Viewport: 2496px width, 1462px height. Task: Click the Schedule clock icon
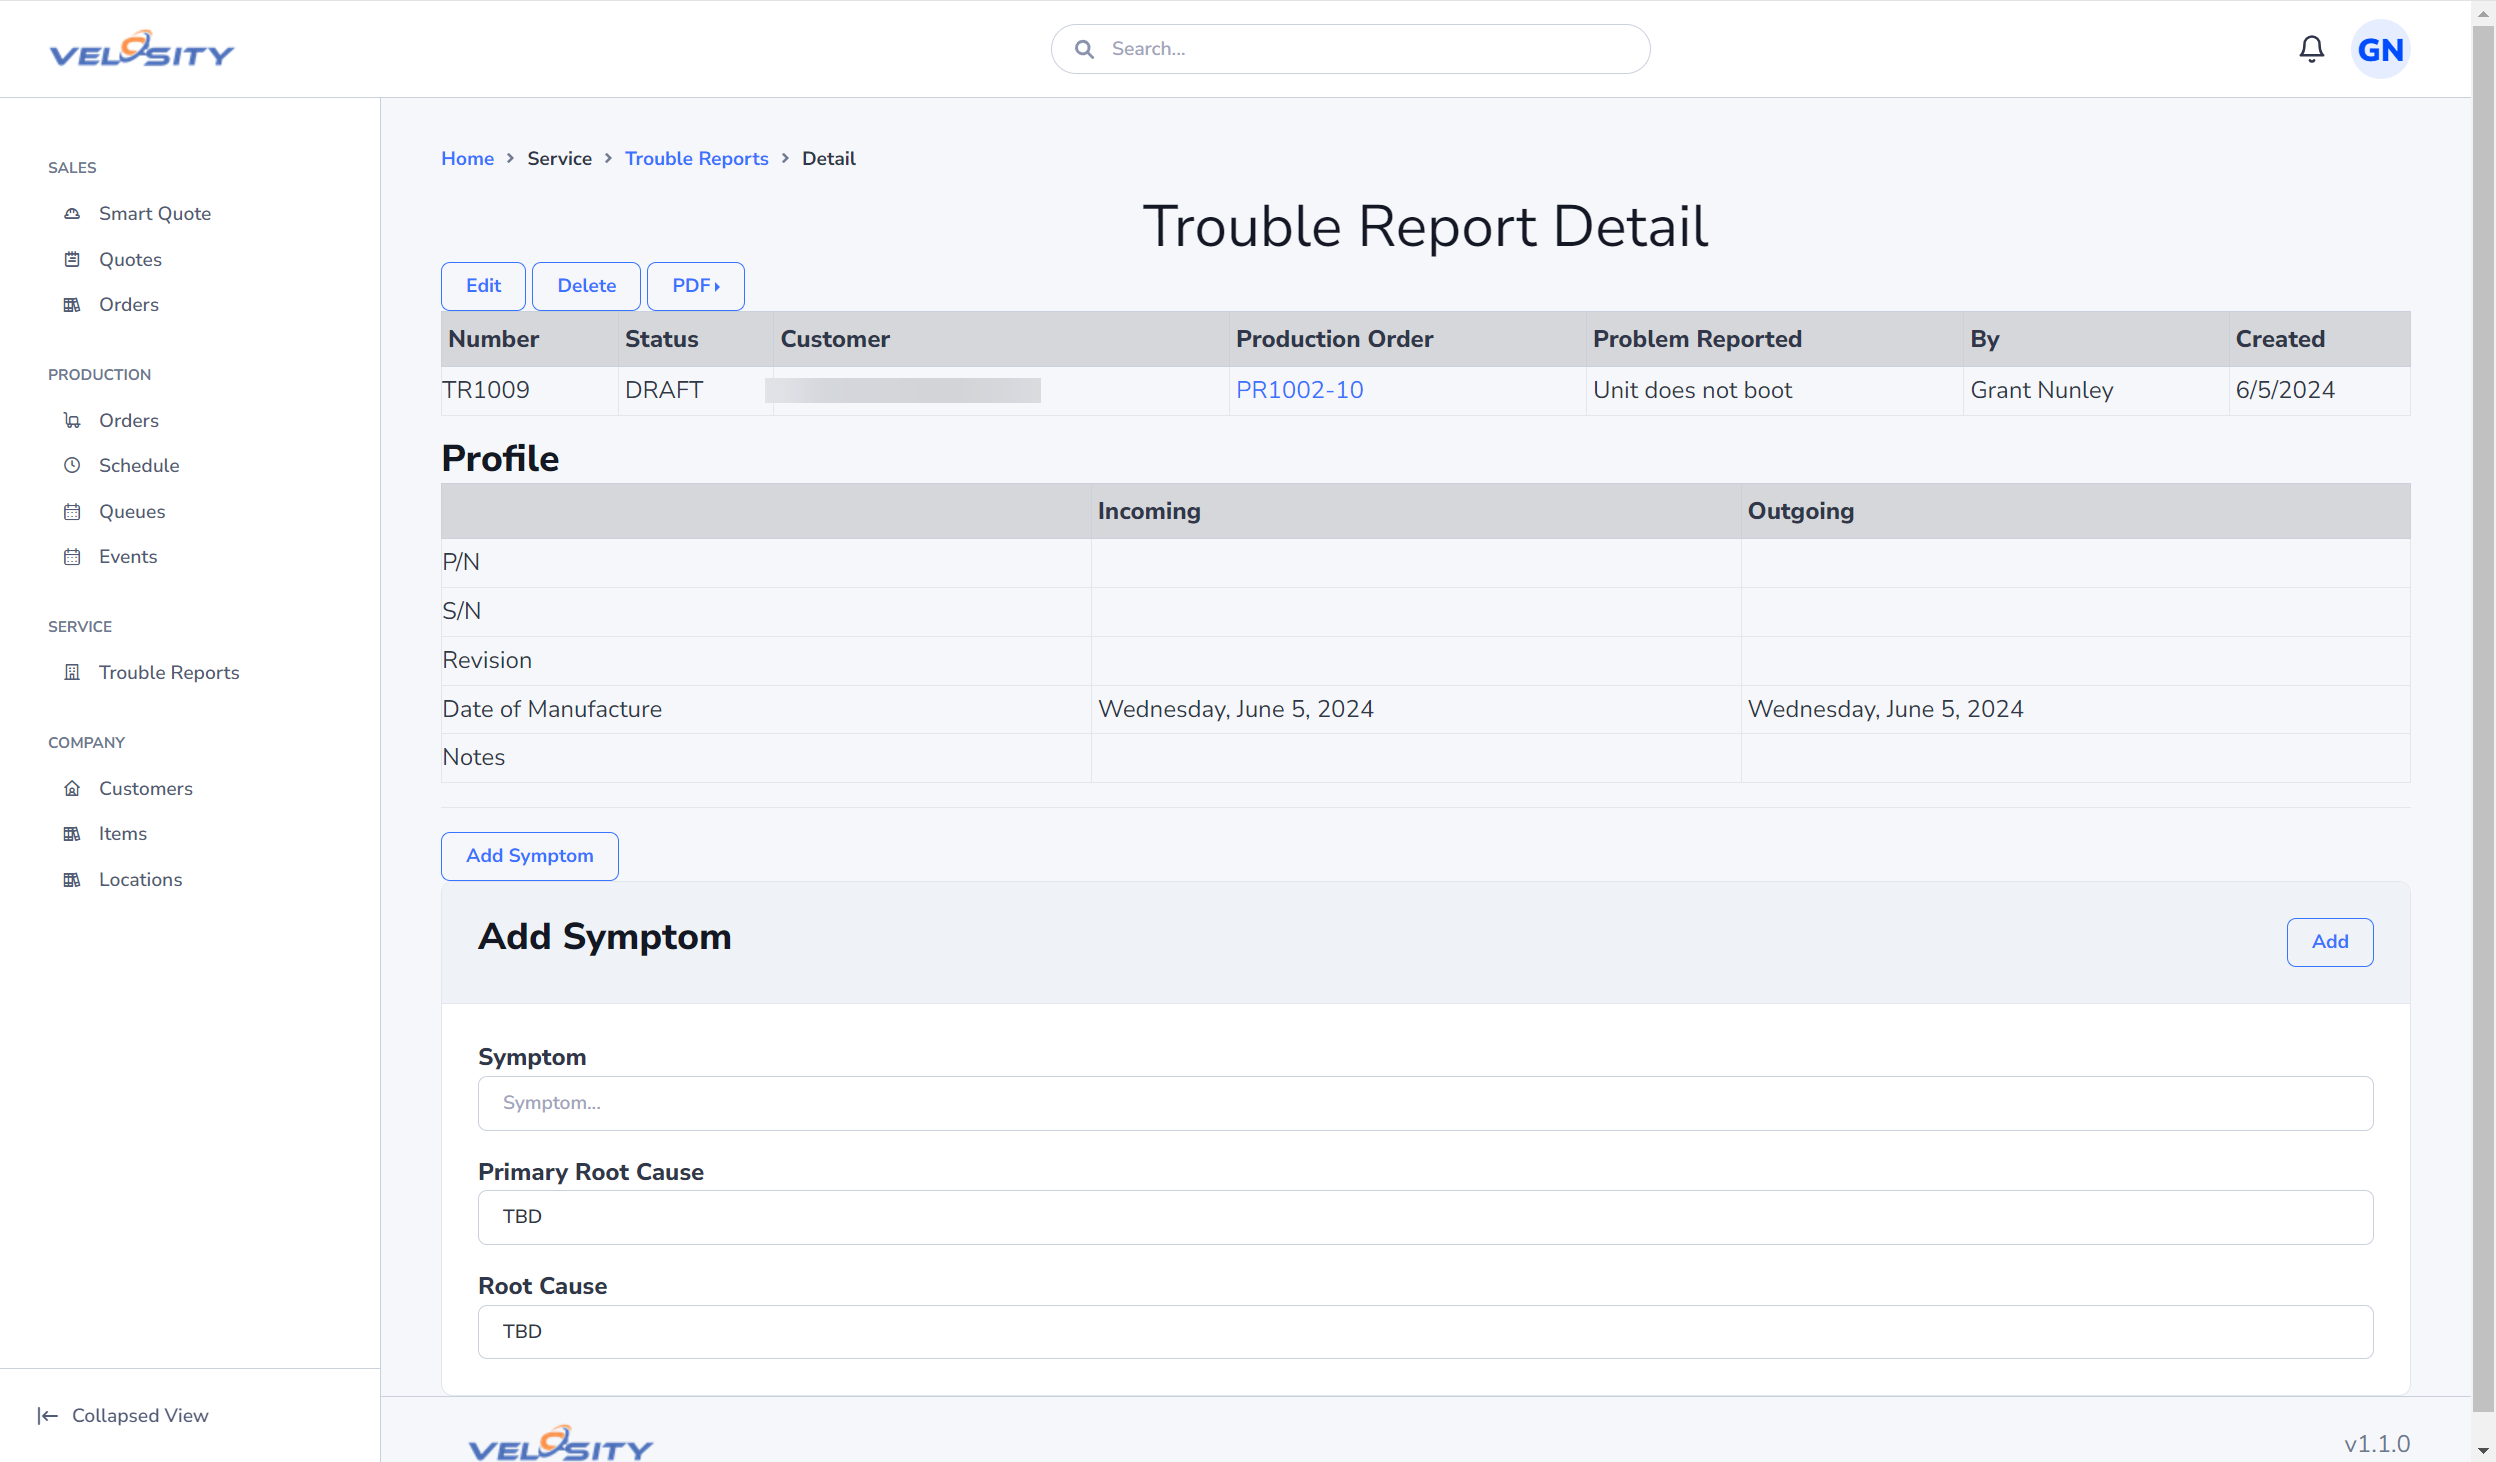click(72, 466)
